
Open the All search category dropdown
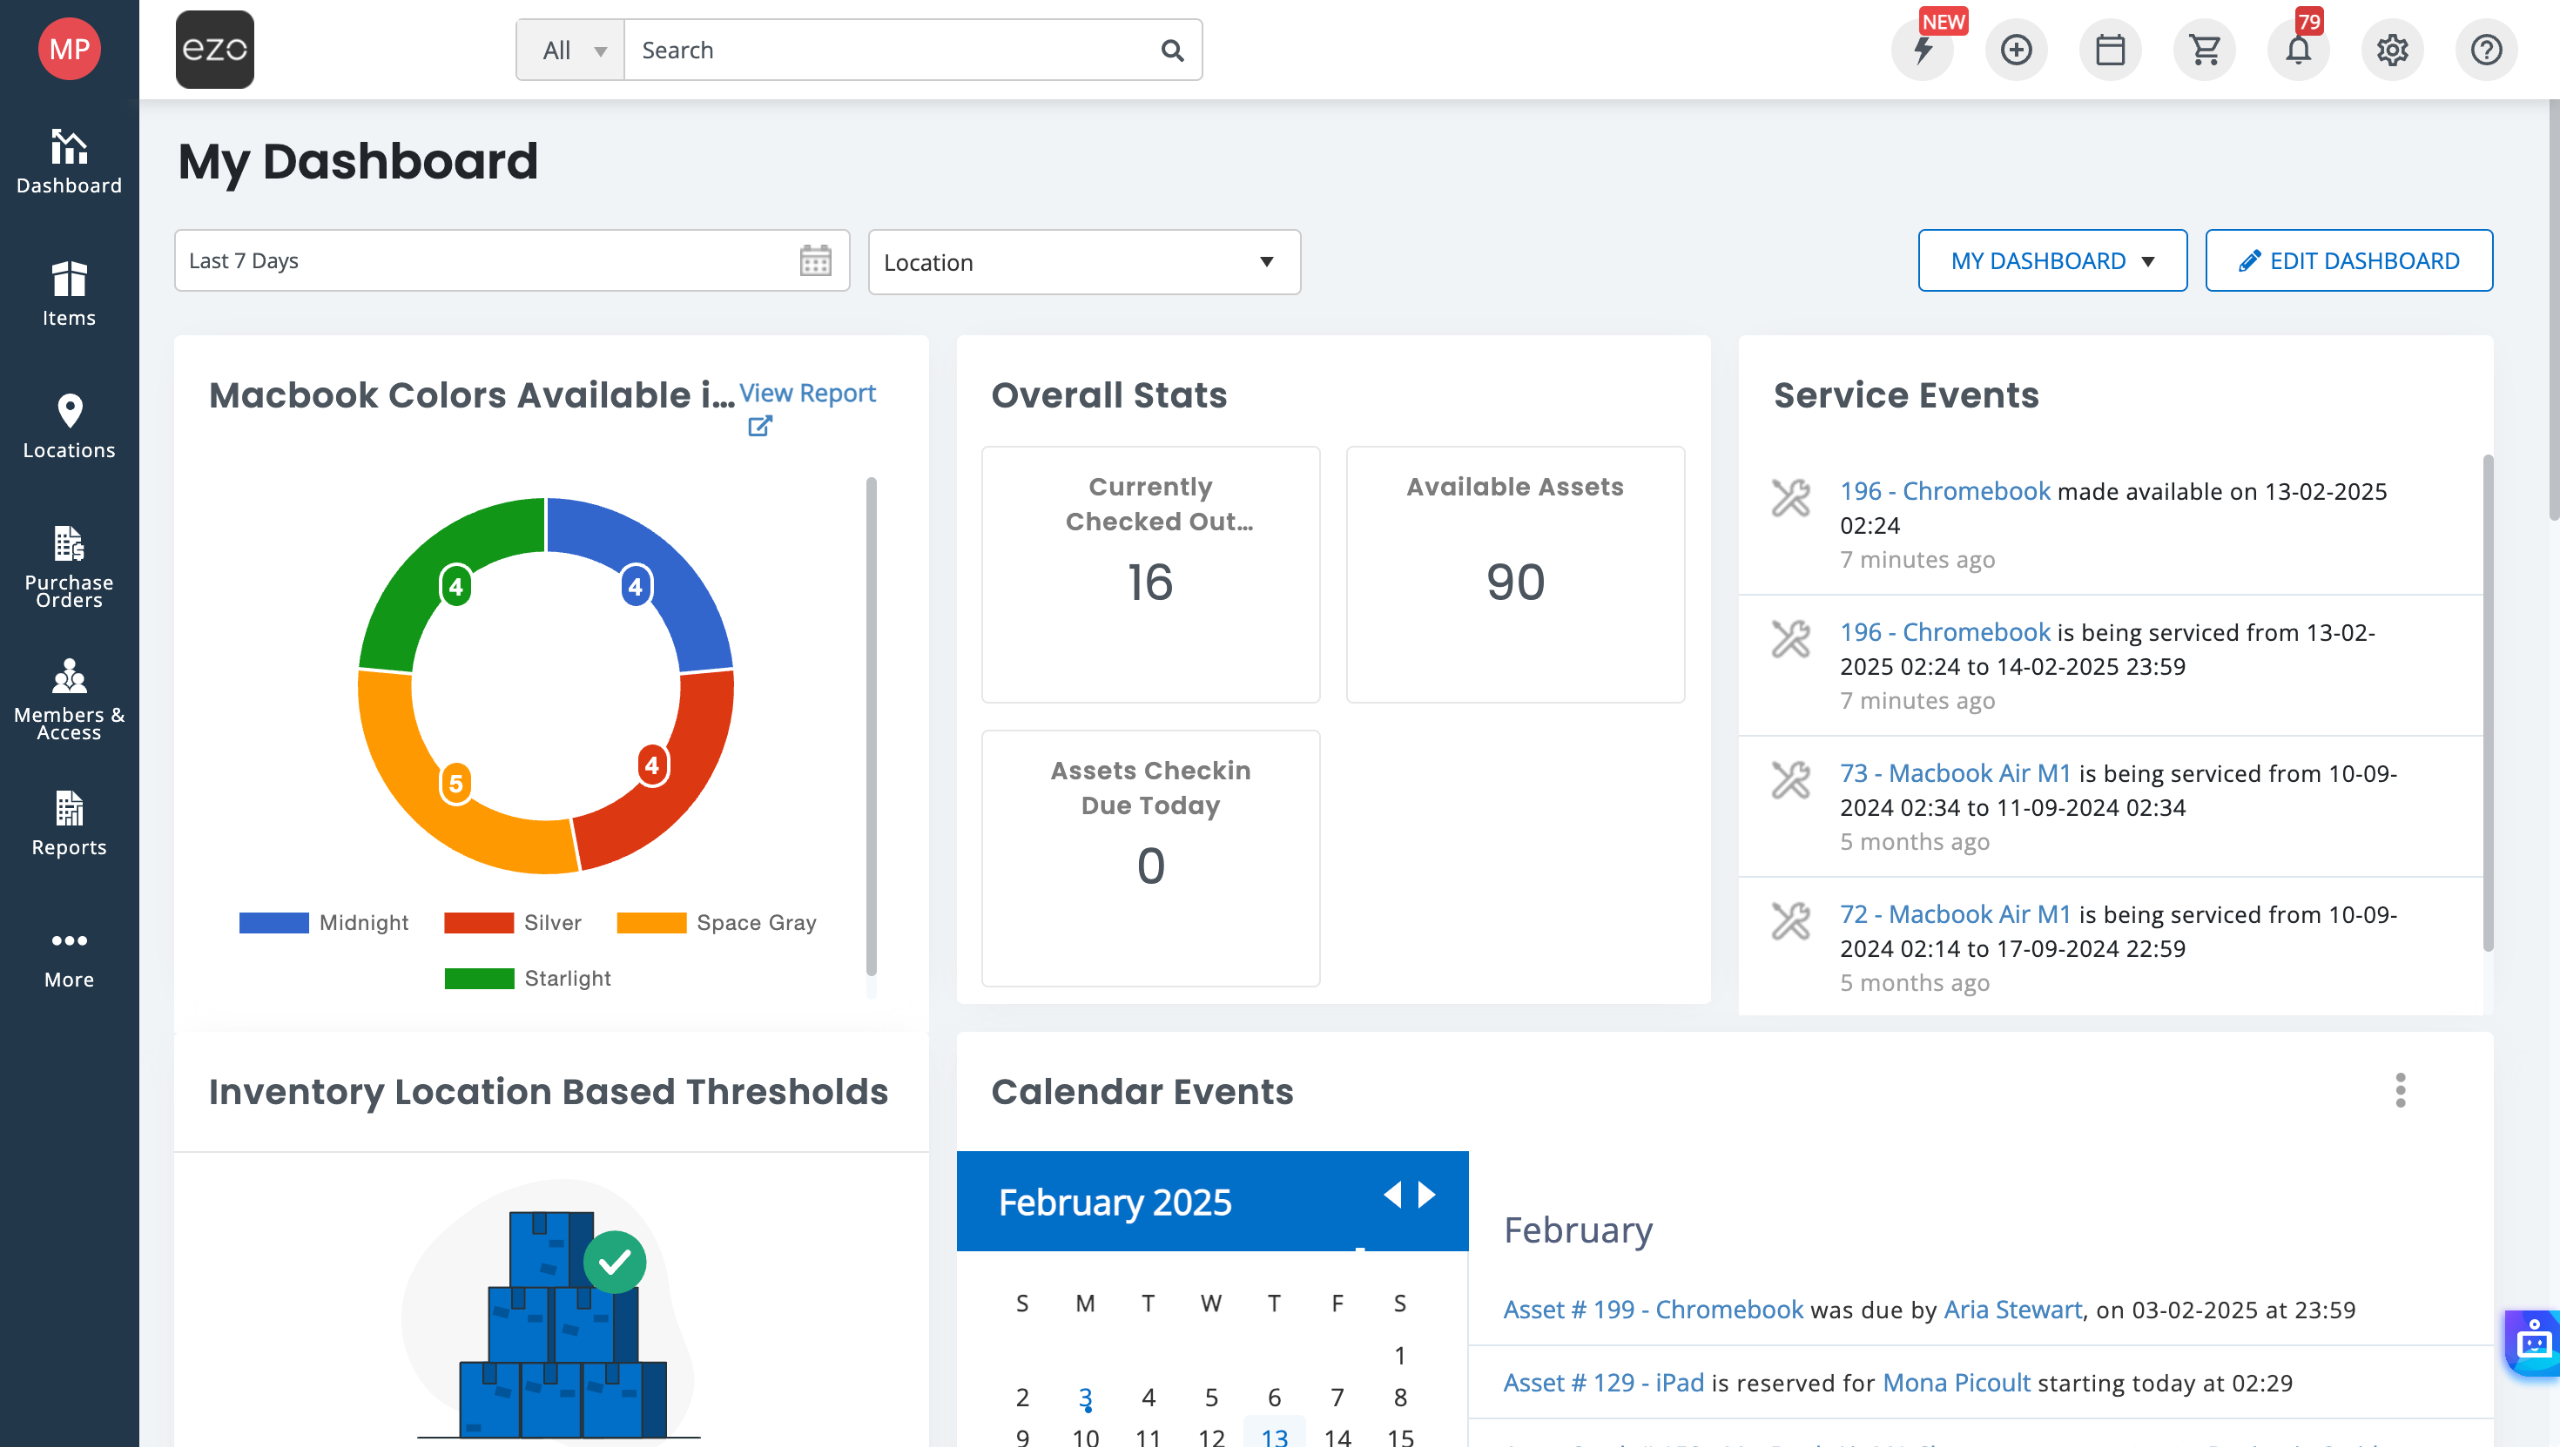click(x=571, y=50)
